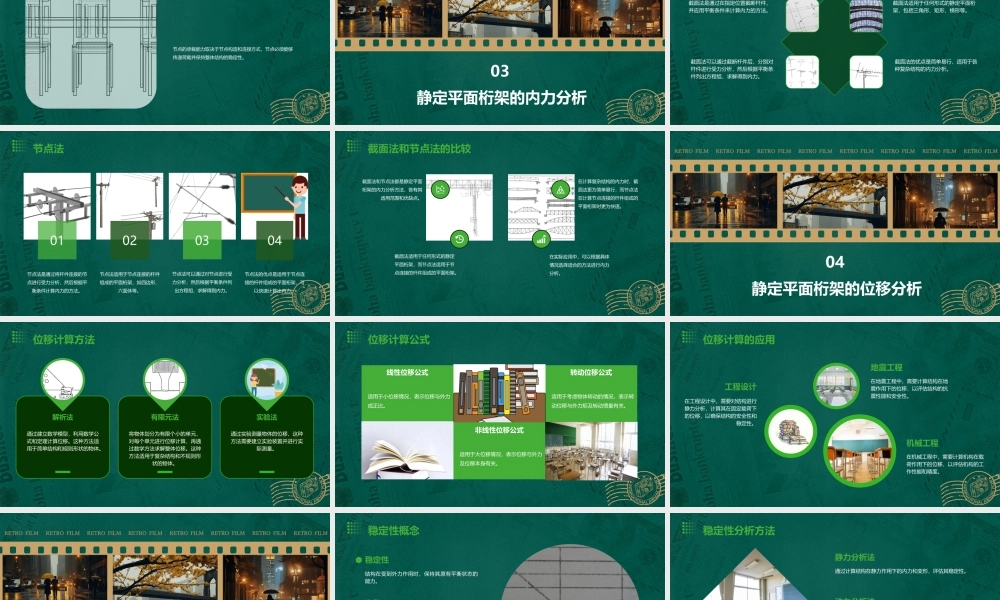Click the green triangle icon on the bridge diagrams image
The image size is (1000, 600).
coord(561,189)
